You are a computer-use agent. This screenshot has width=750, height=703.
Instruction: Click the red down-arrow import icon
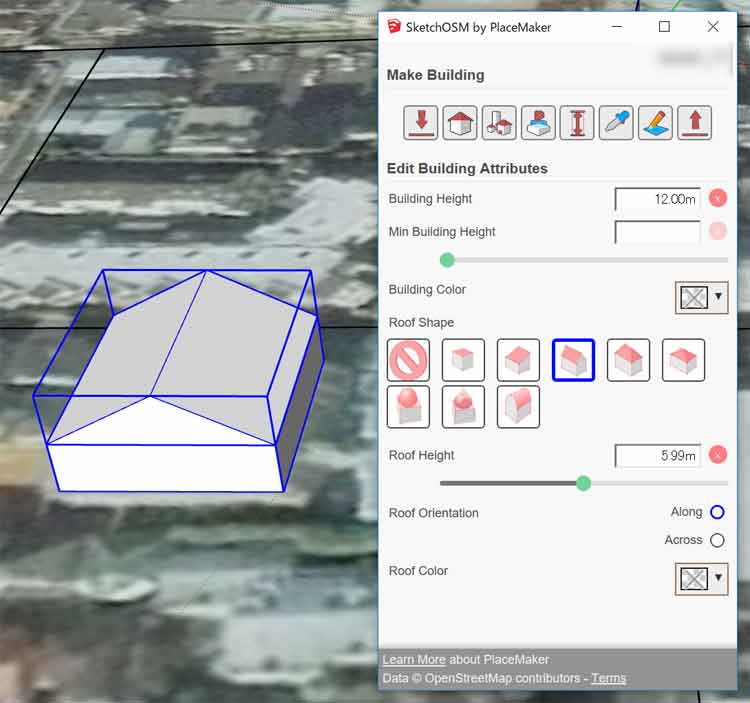pos(420,123)
